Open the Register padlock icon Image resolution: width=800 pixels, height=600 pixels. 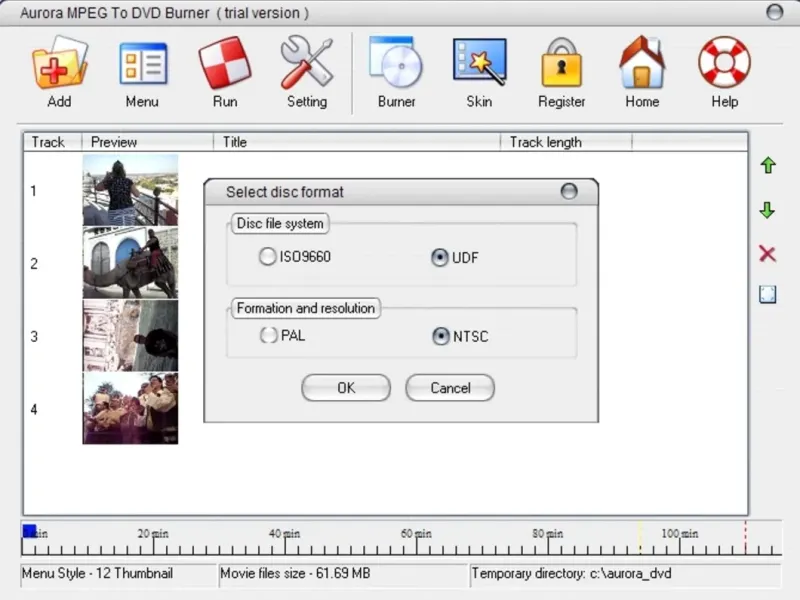pos(561,62)
